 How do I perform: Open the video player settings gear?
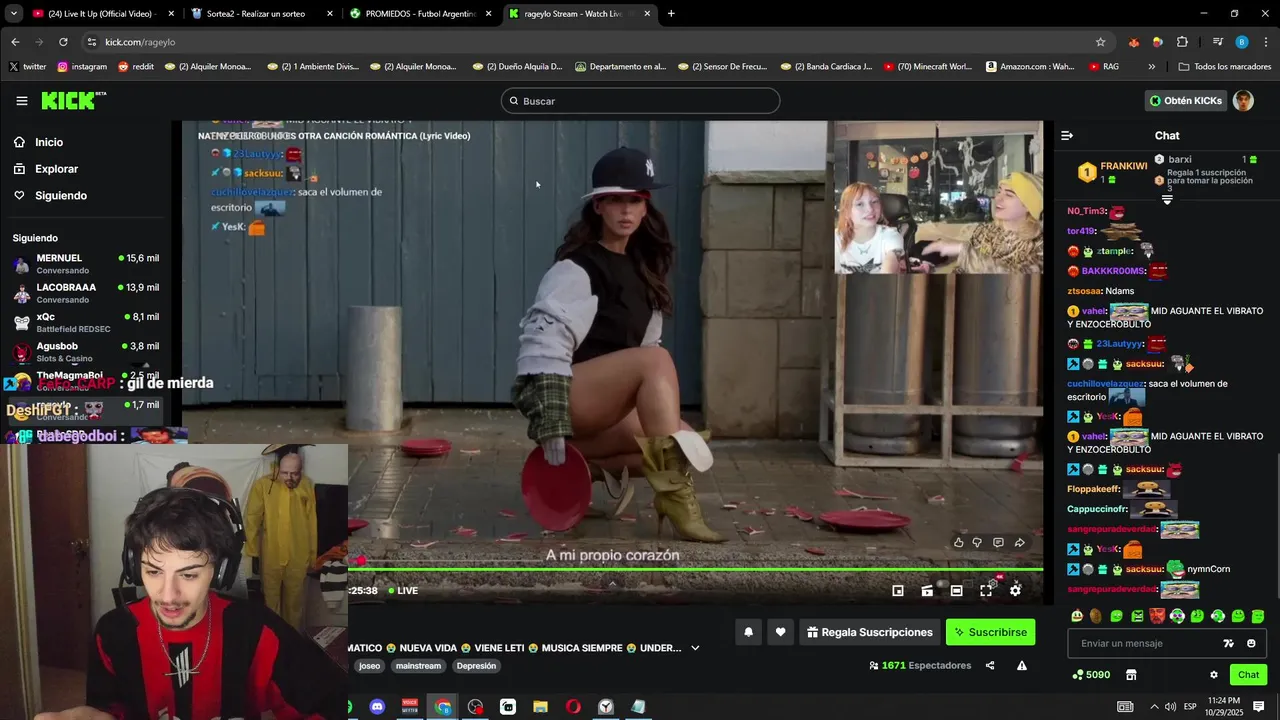pos(1015,591)
